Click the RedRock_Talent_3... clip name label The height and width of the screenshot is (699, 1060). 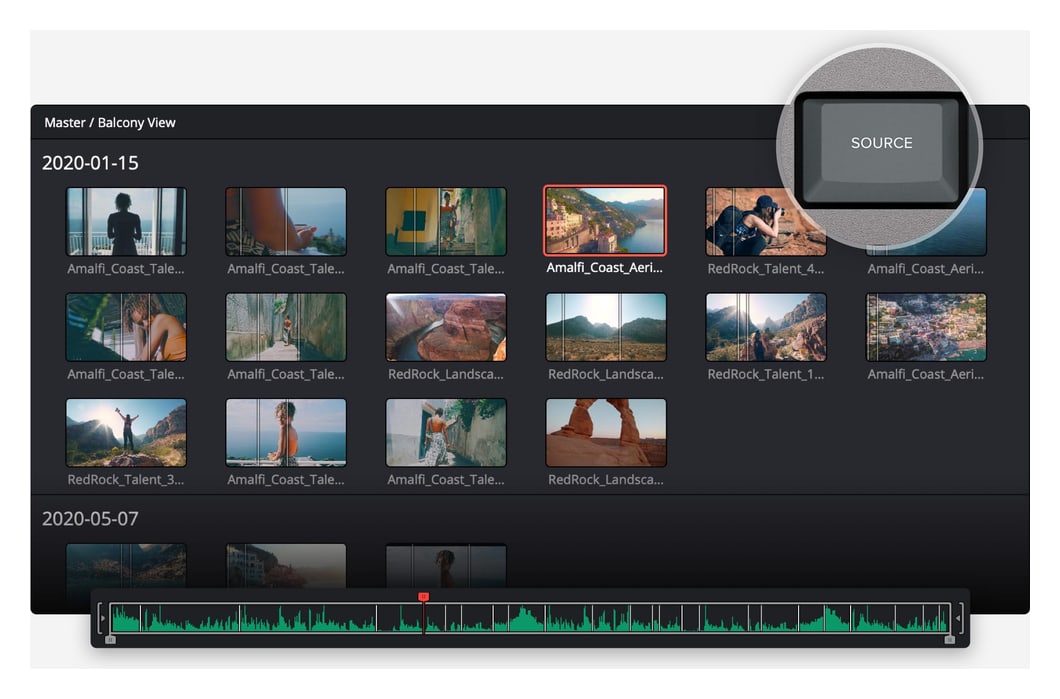coord(126,479)
